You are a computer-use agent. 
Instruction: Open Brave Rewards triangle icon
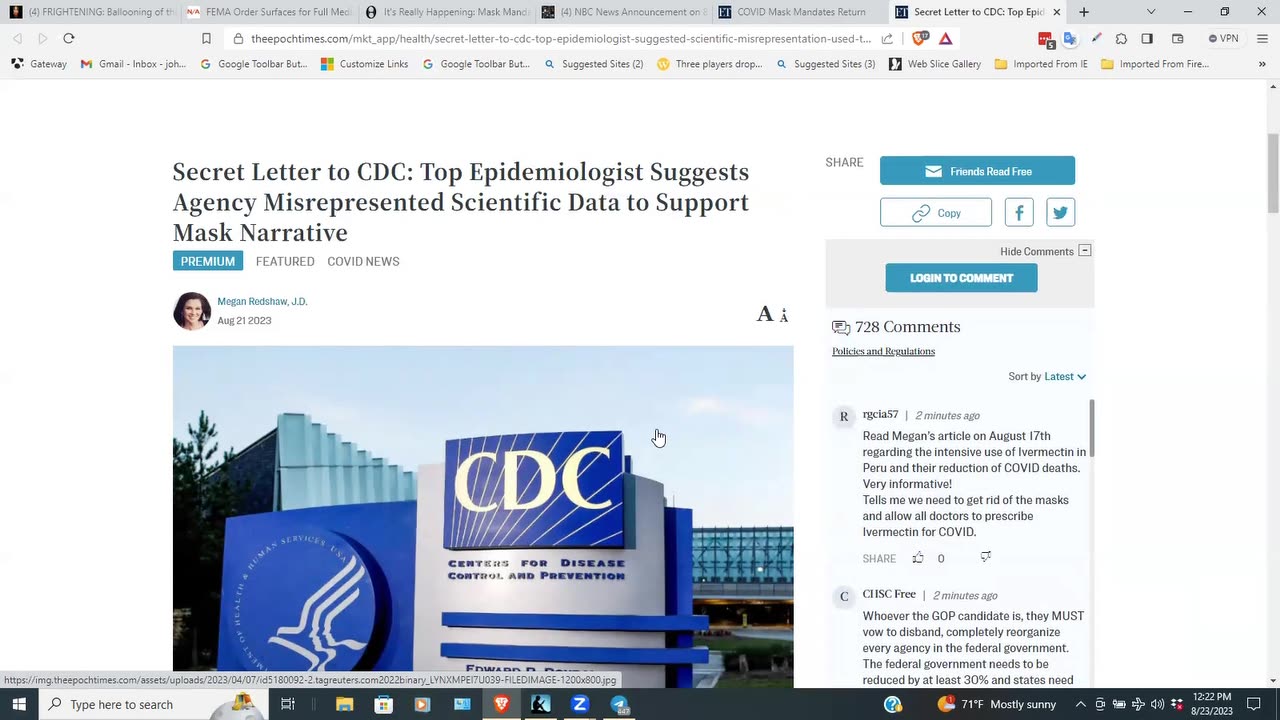click(945, 38)
